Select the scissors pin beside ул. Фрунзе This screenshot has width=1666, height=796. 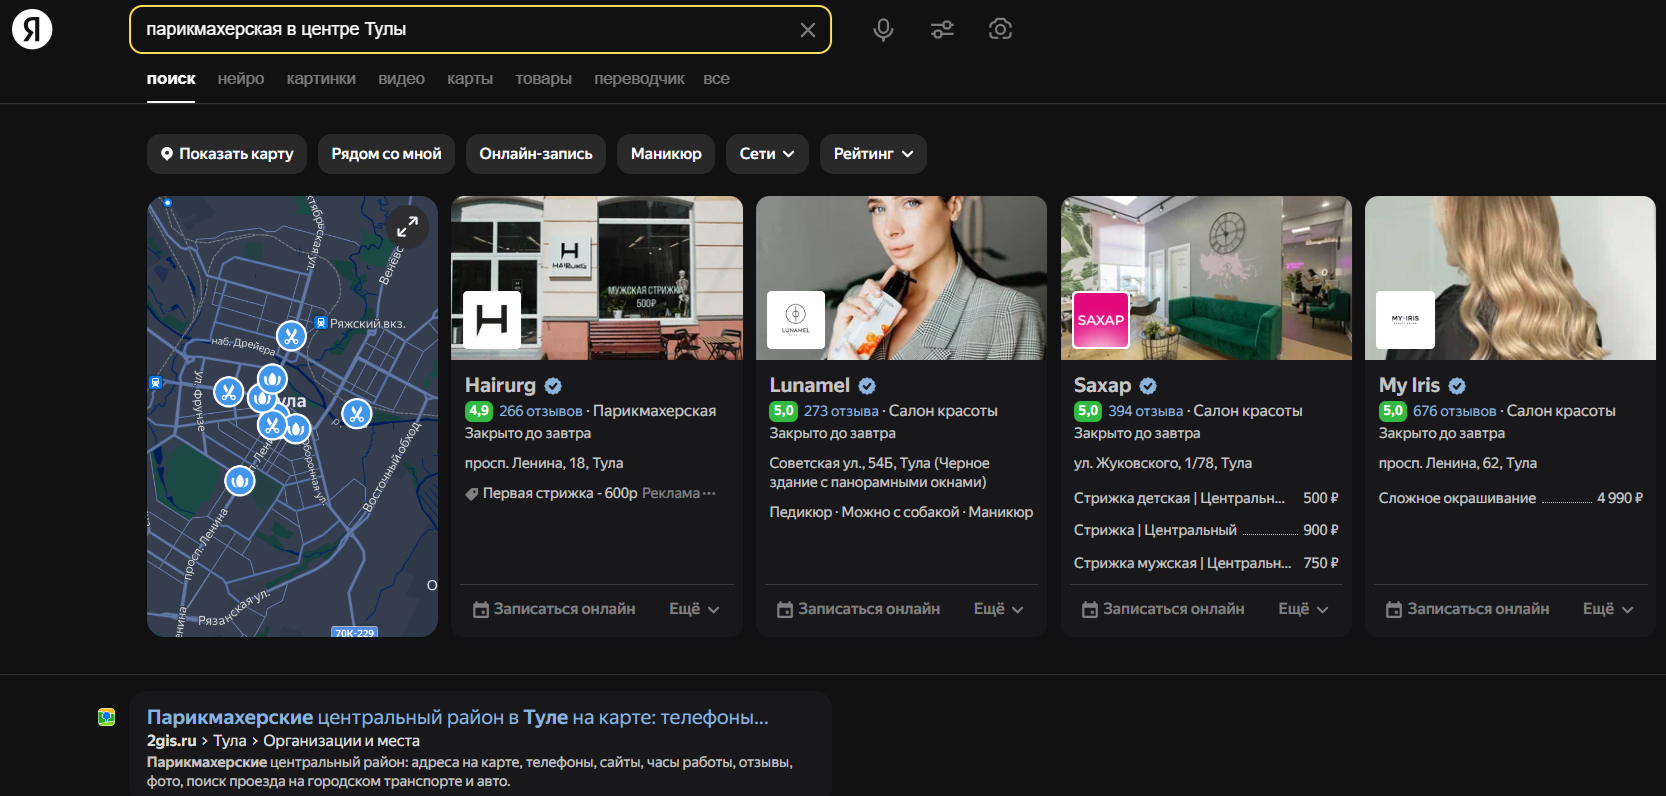(x=229, y=392)
